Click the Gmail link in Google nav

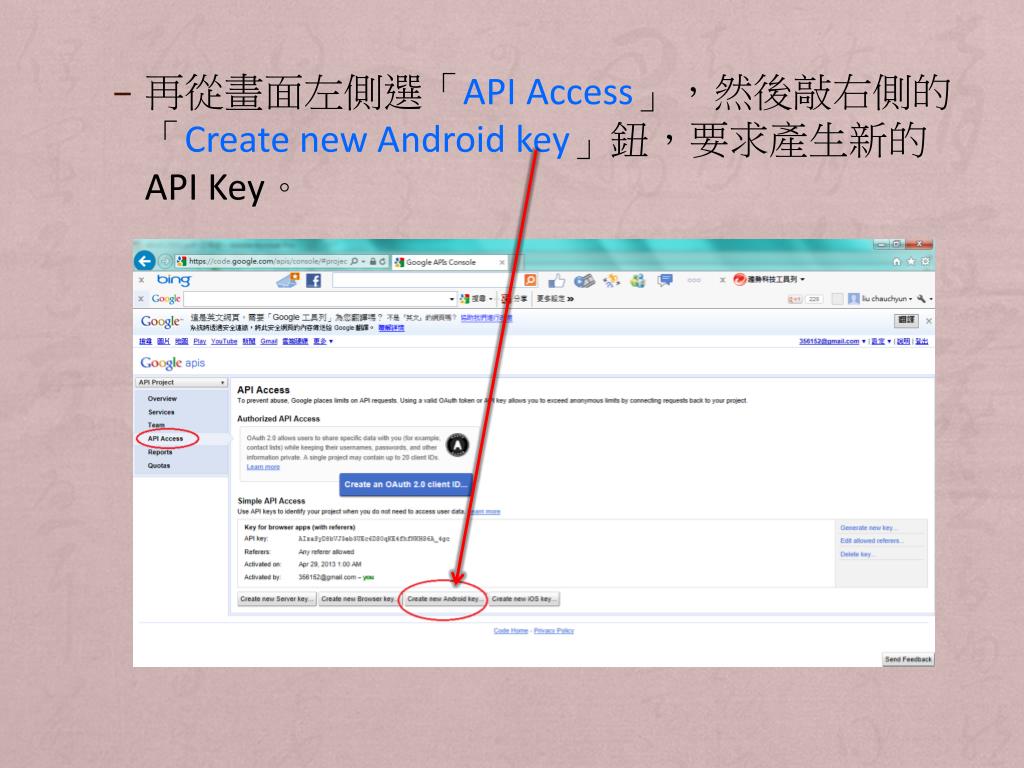[269, 342]
